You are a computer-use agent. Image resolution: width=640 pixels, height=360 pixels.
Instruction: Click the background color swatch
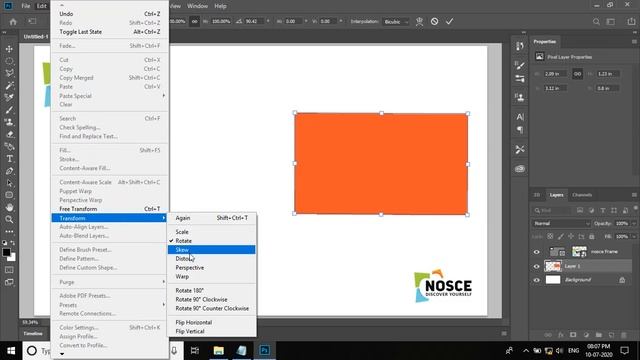(x=13, y=258)
